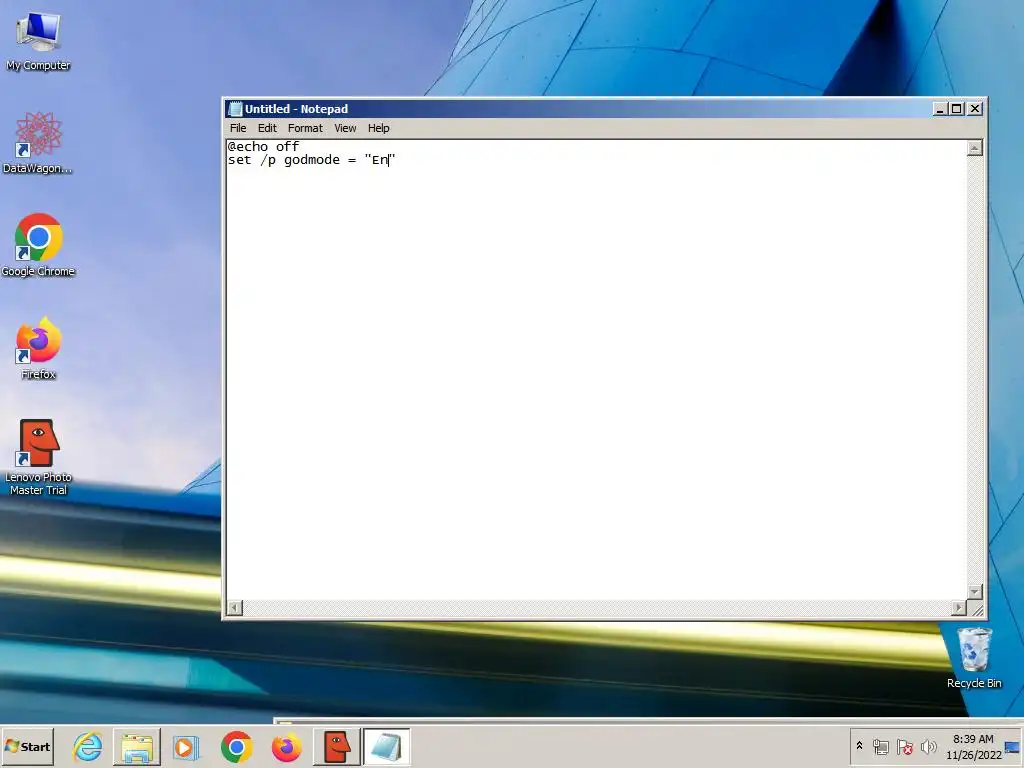Click the vertical scrollbar up arrow

974,148
